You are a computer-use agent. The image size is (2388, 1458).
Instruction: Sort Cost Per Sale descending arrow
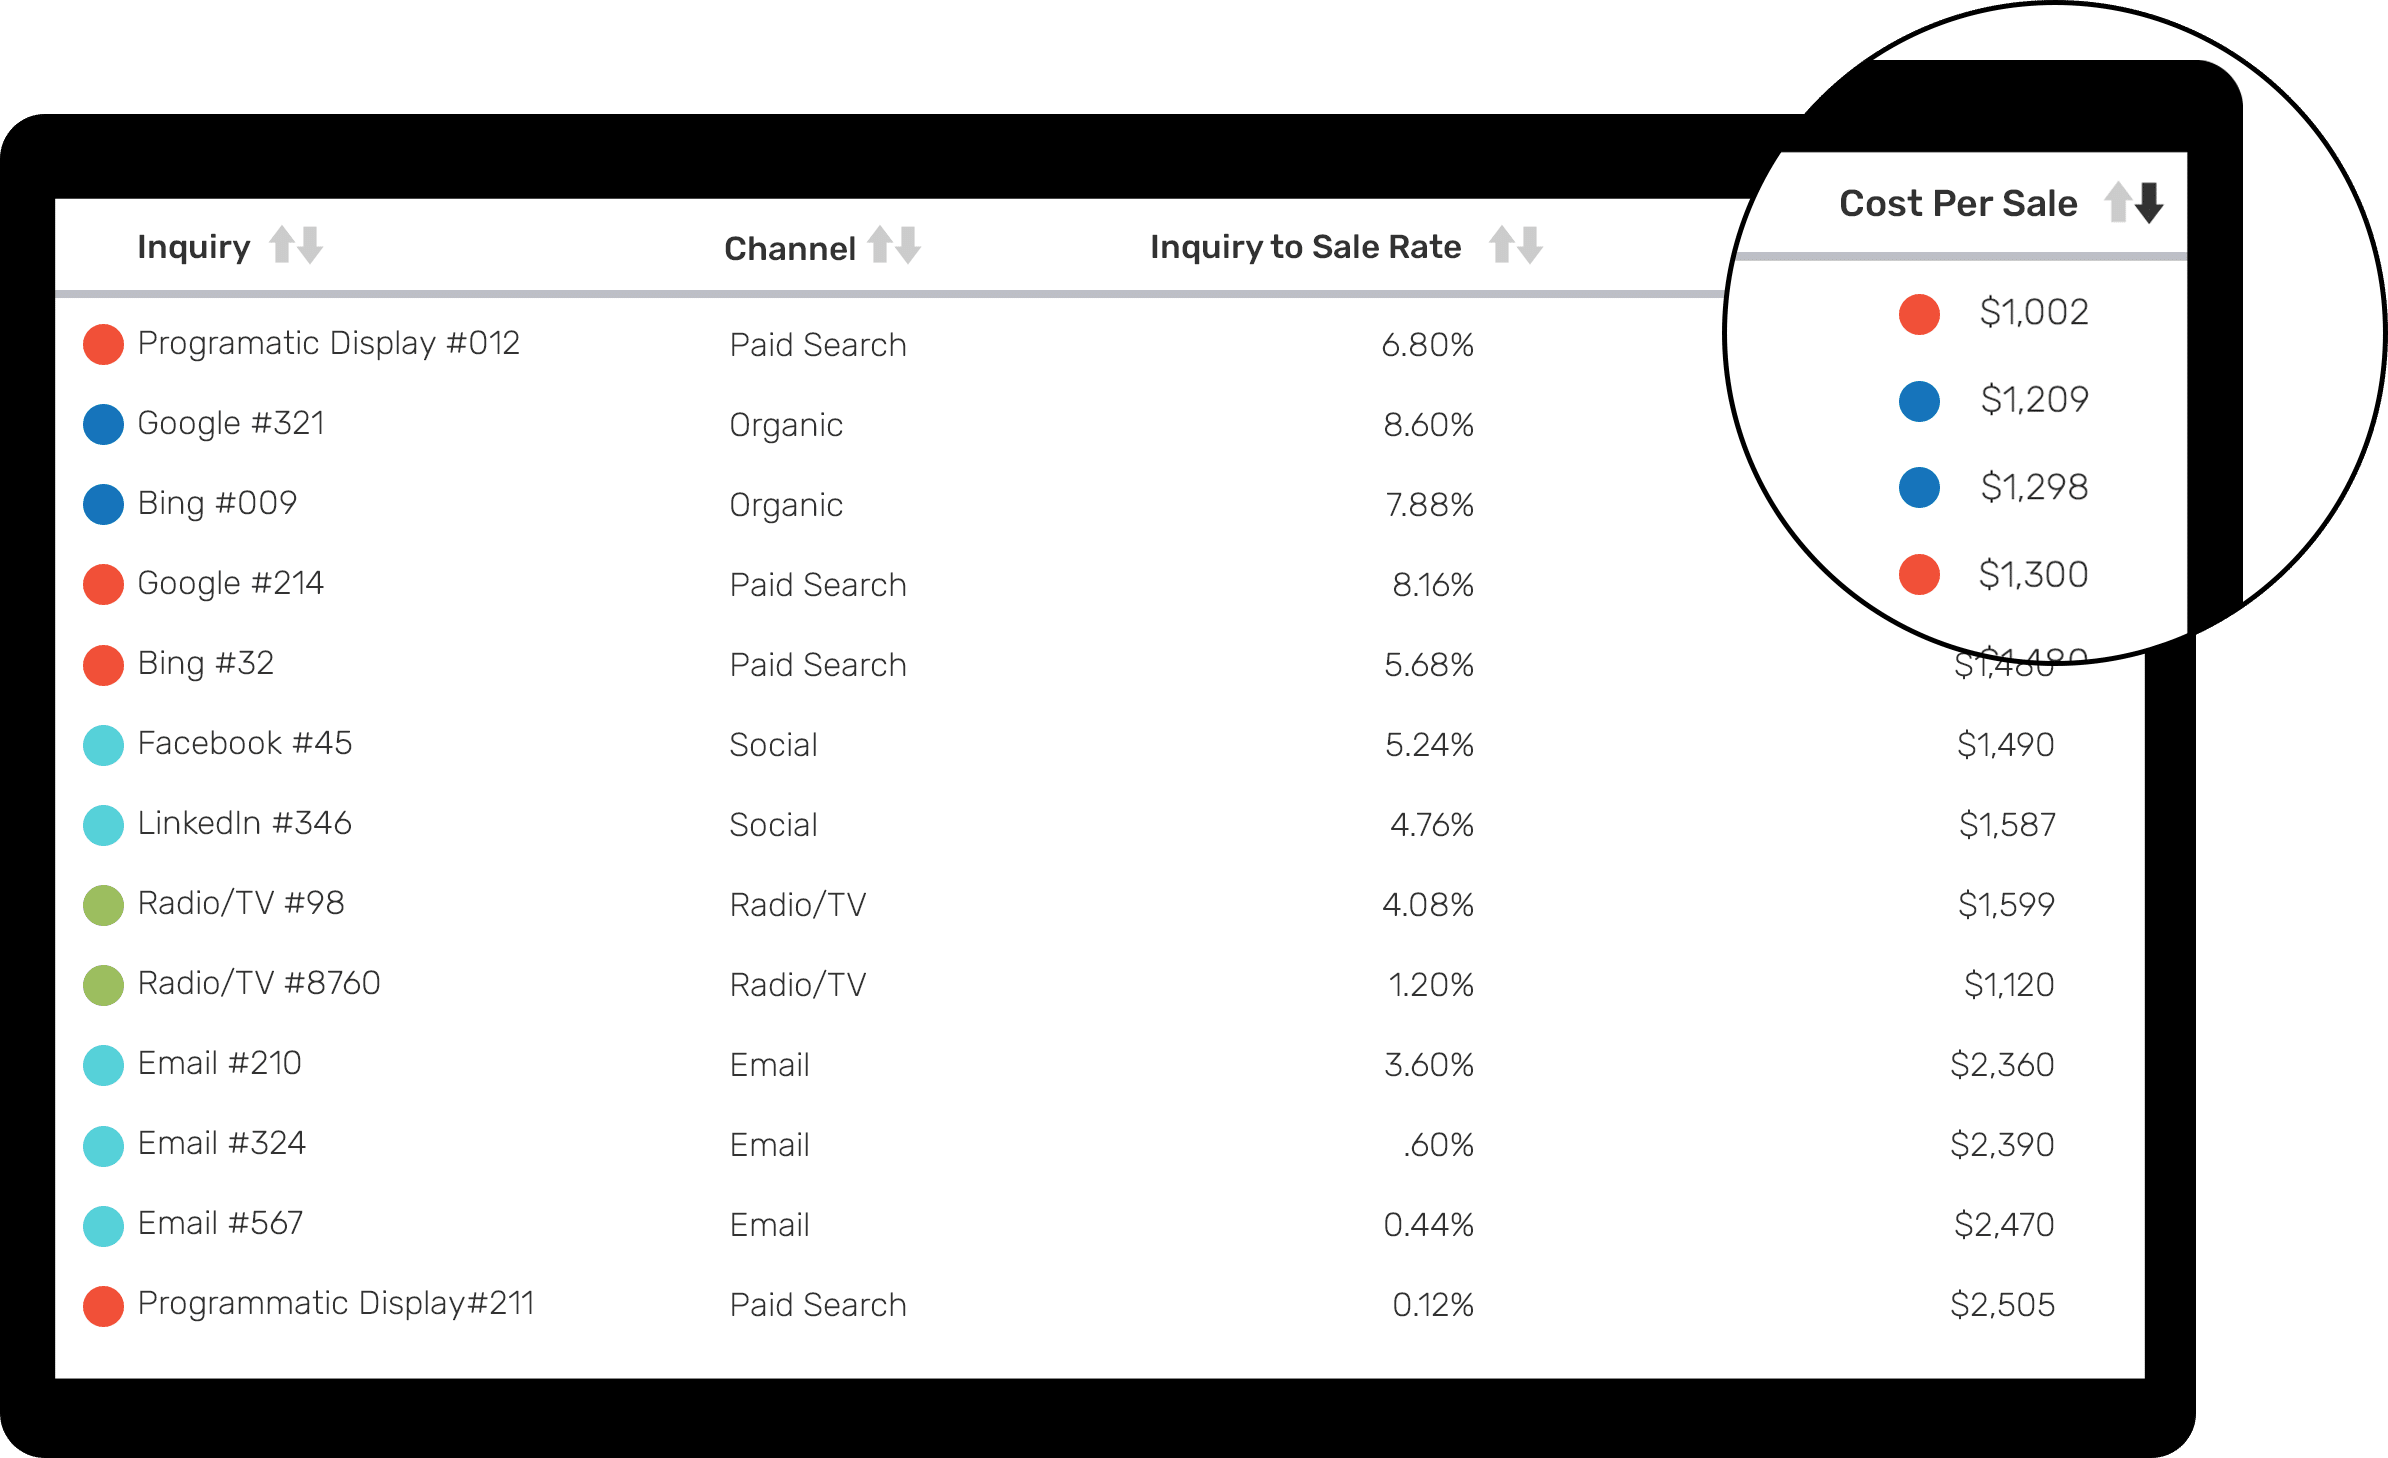coord(2149,203)
